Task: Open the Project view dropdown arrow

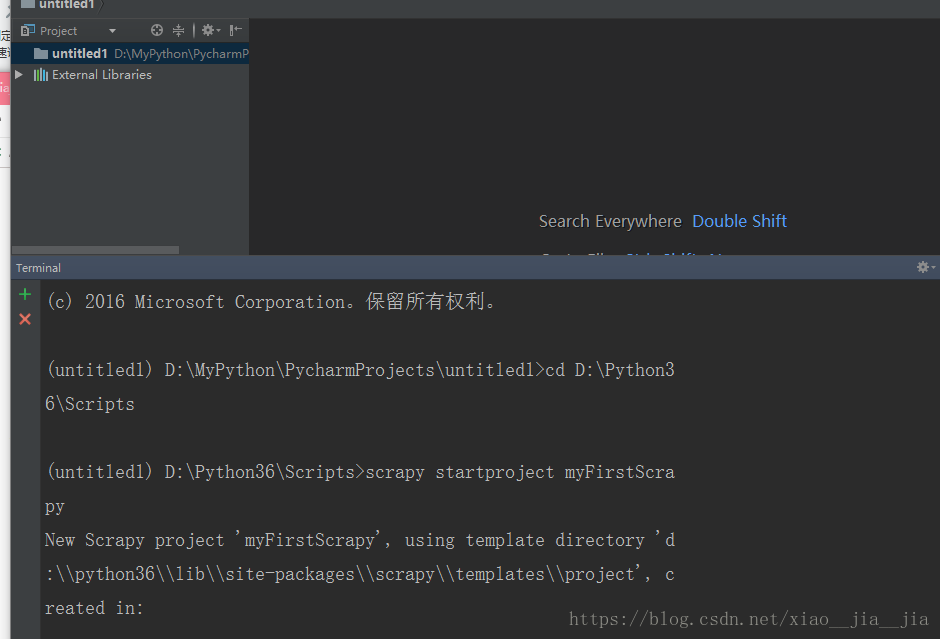Action: tap(112, 31)
